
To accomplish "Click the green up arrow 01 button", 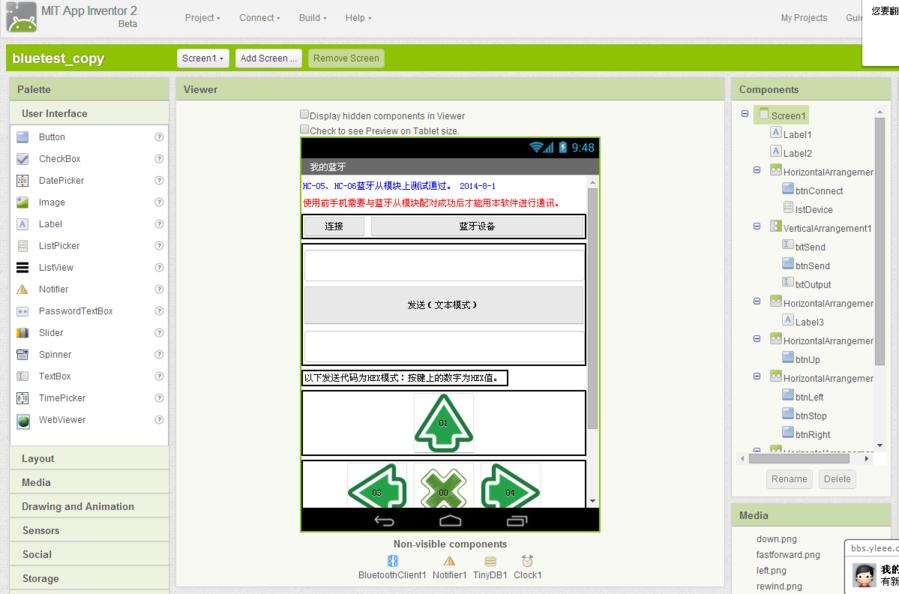I will [444, 422].
